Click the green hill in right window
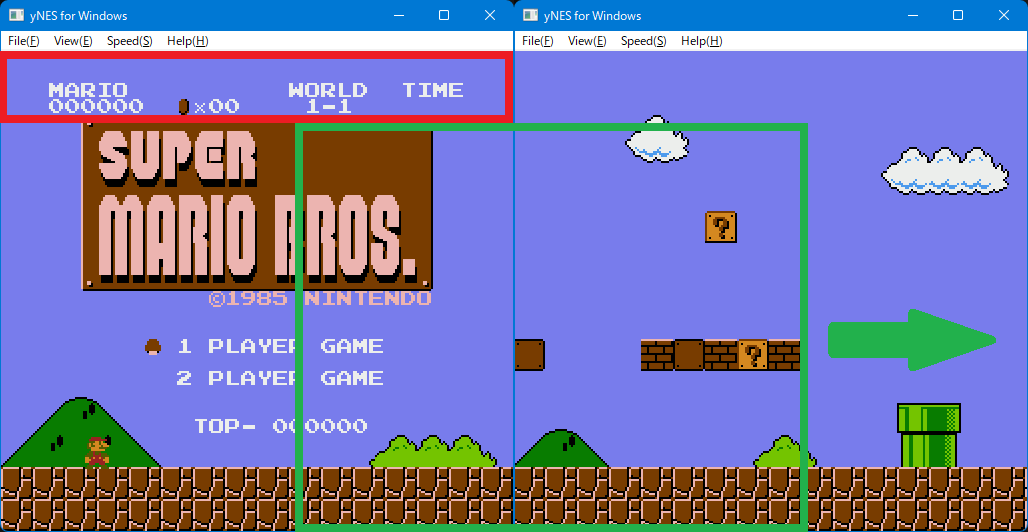This screenshot has height=532, width=1028. 561,449
